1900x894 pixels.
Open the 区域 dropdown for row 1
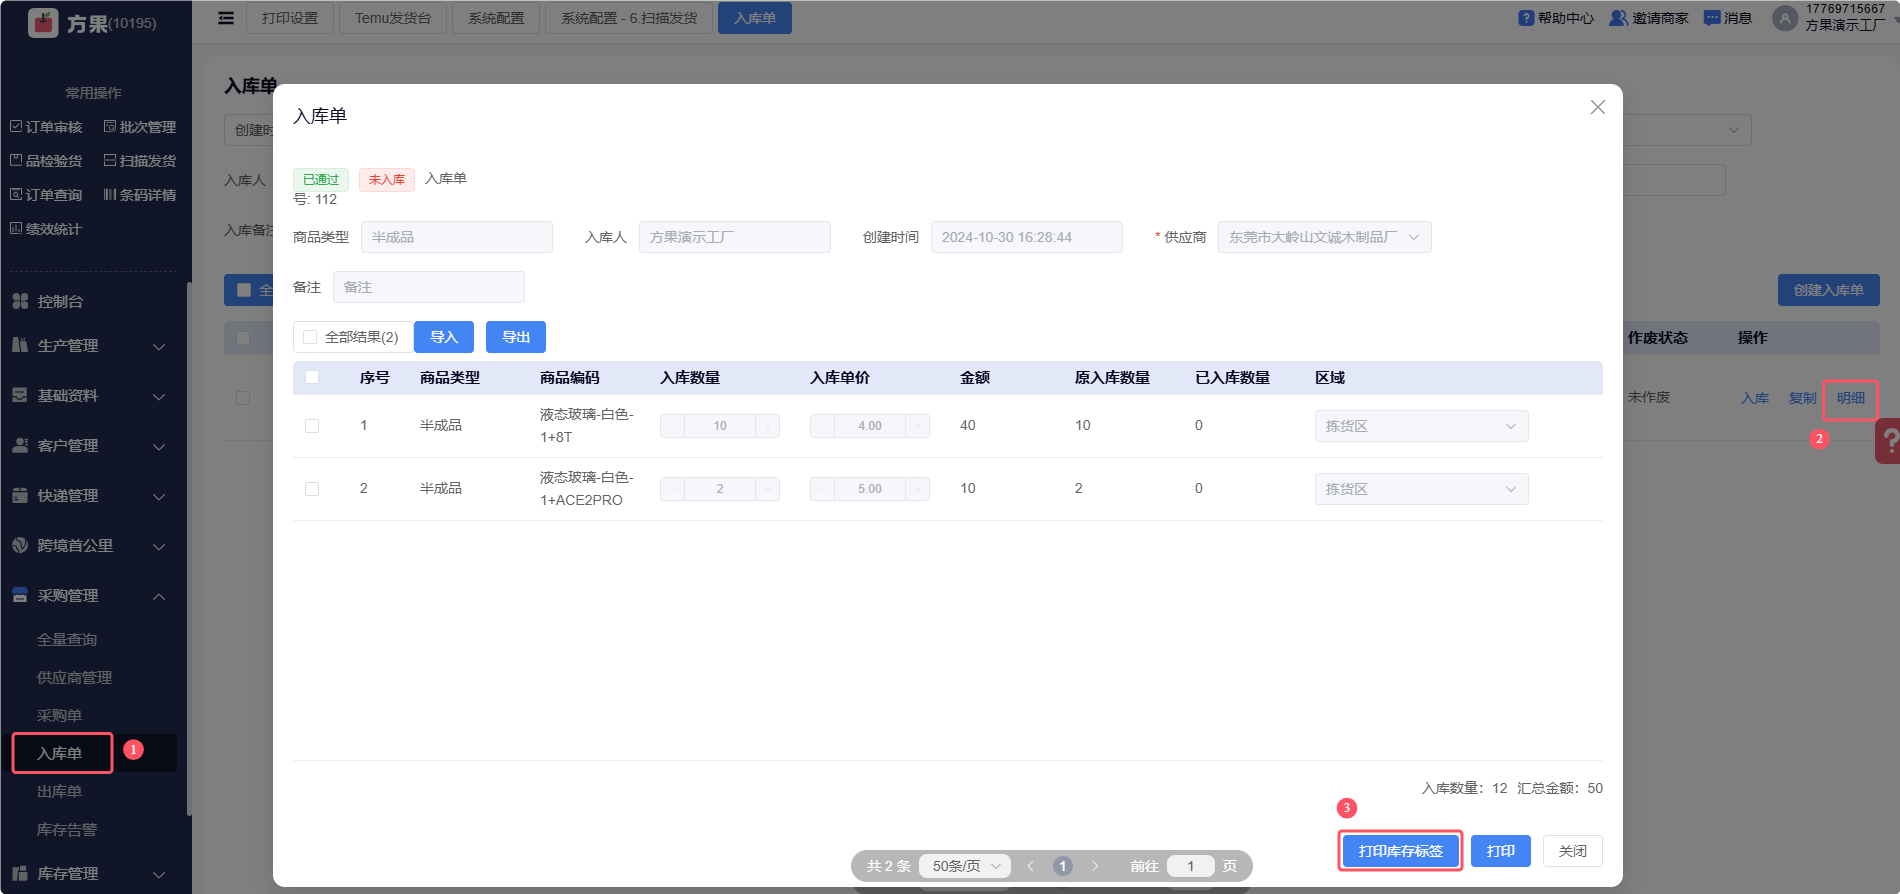[x=1420, y=426]
